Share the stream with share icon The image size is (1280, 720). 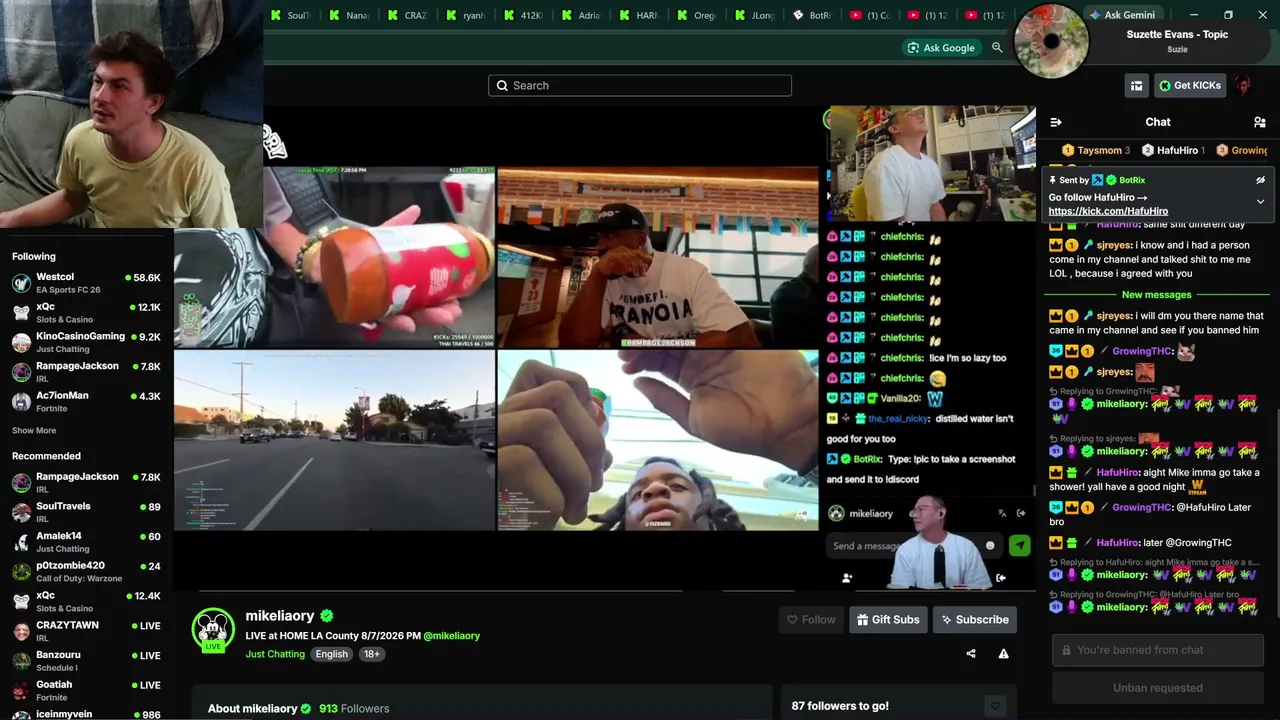coord(971,654)
